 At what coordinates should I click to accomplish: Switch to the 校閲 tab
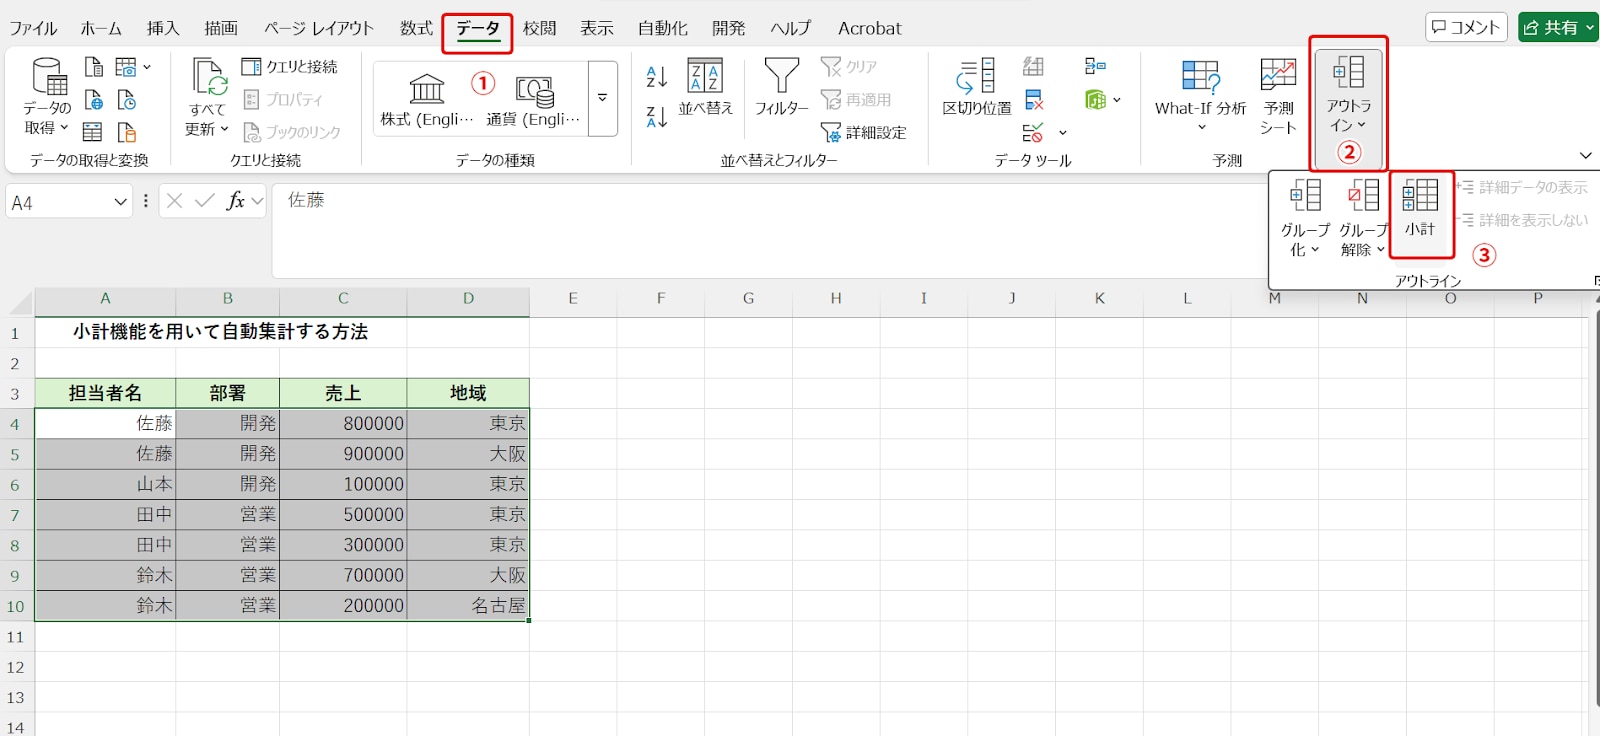(539, 28)
